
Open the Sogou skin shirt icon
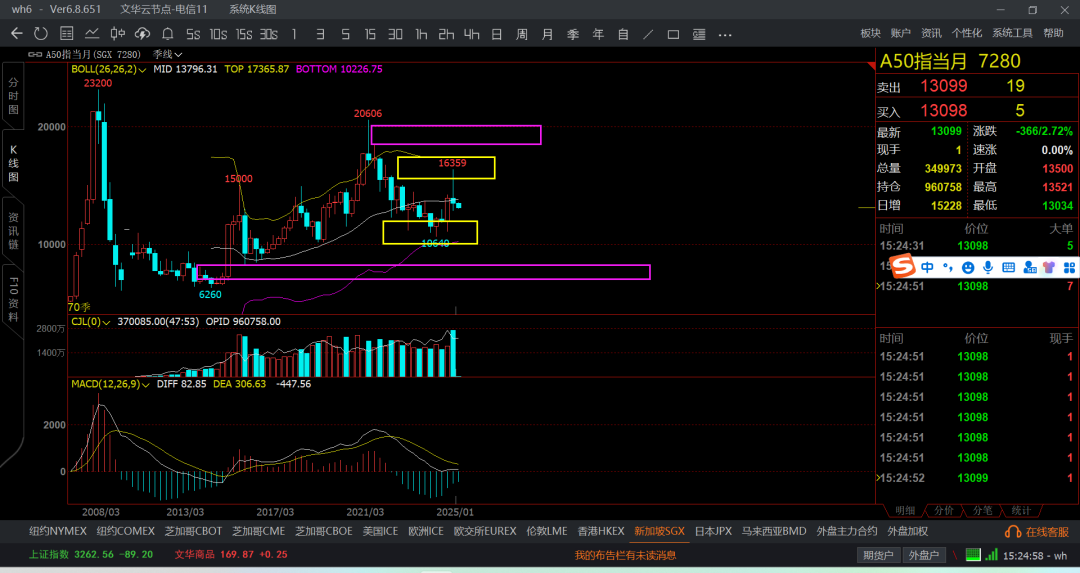pos(1048,267)
